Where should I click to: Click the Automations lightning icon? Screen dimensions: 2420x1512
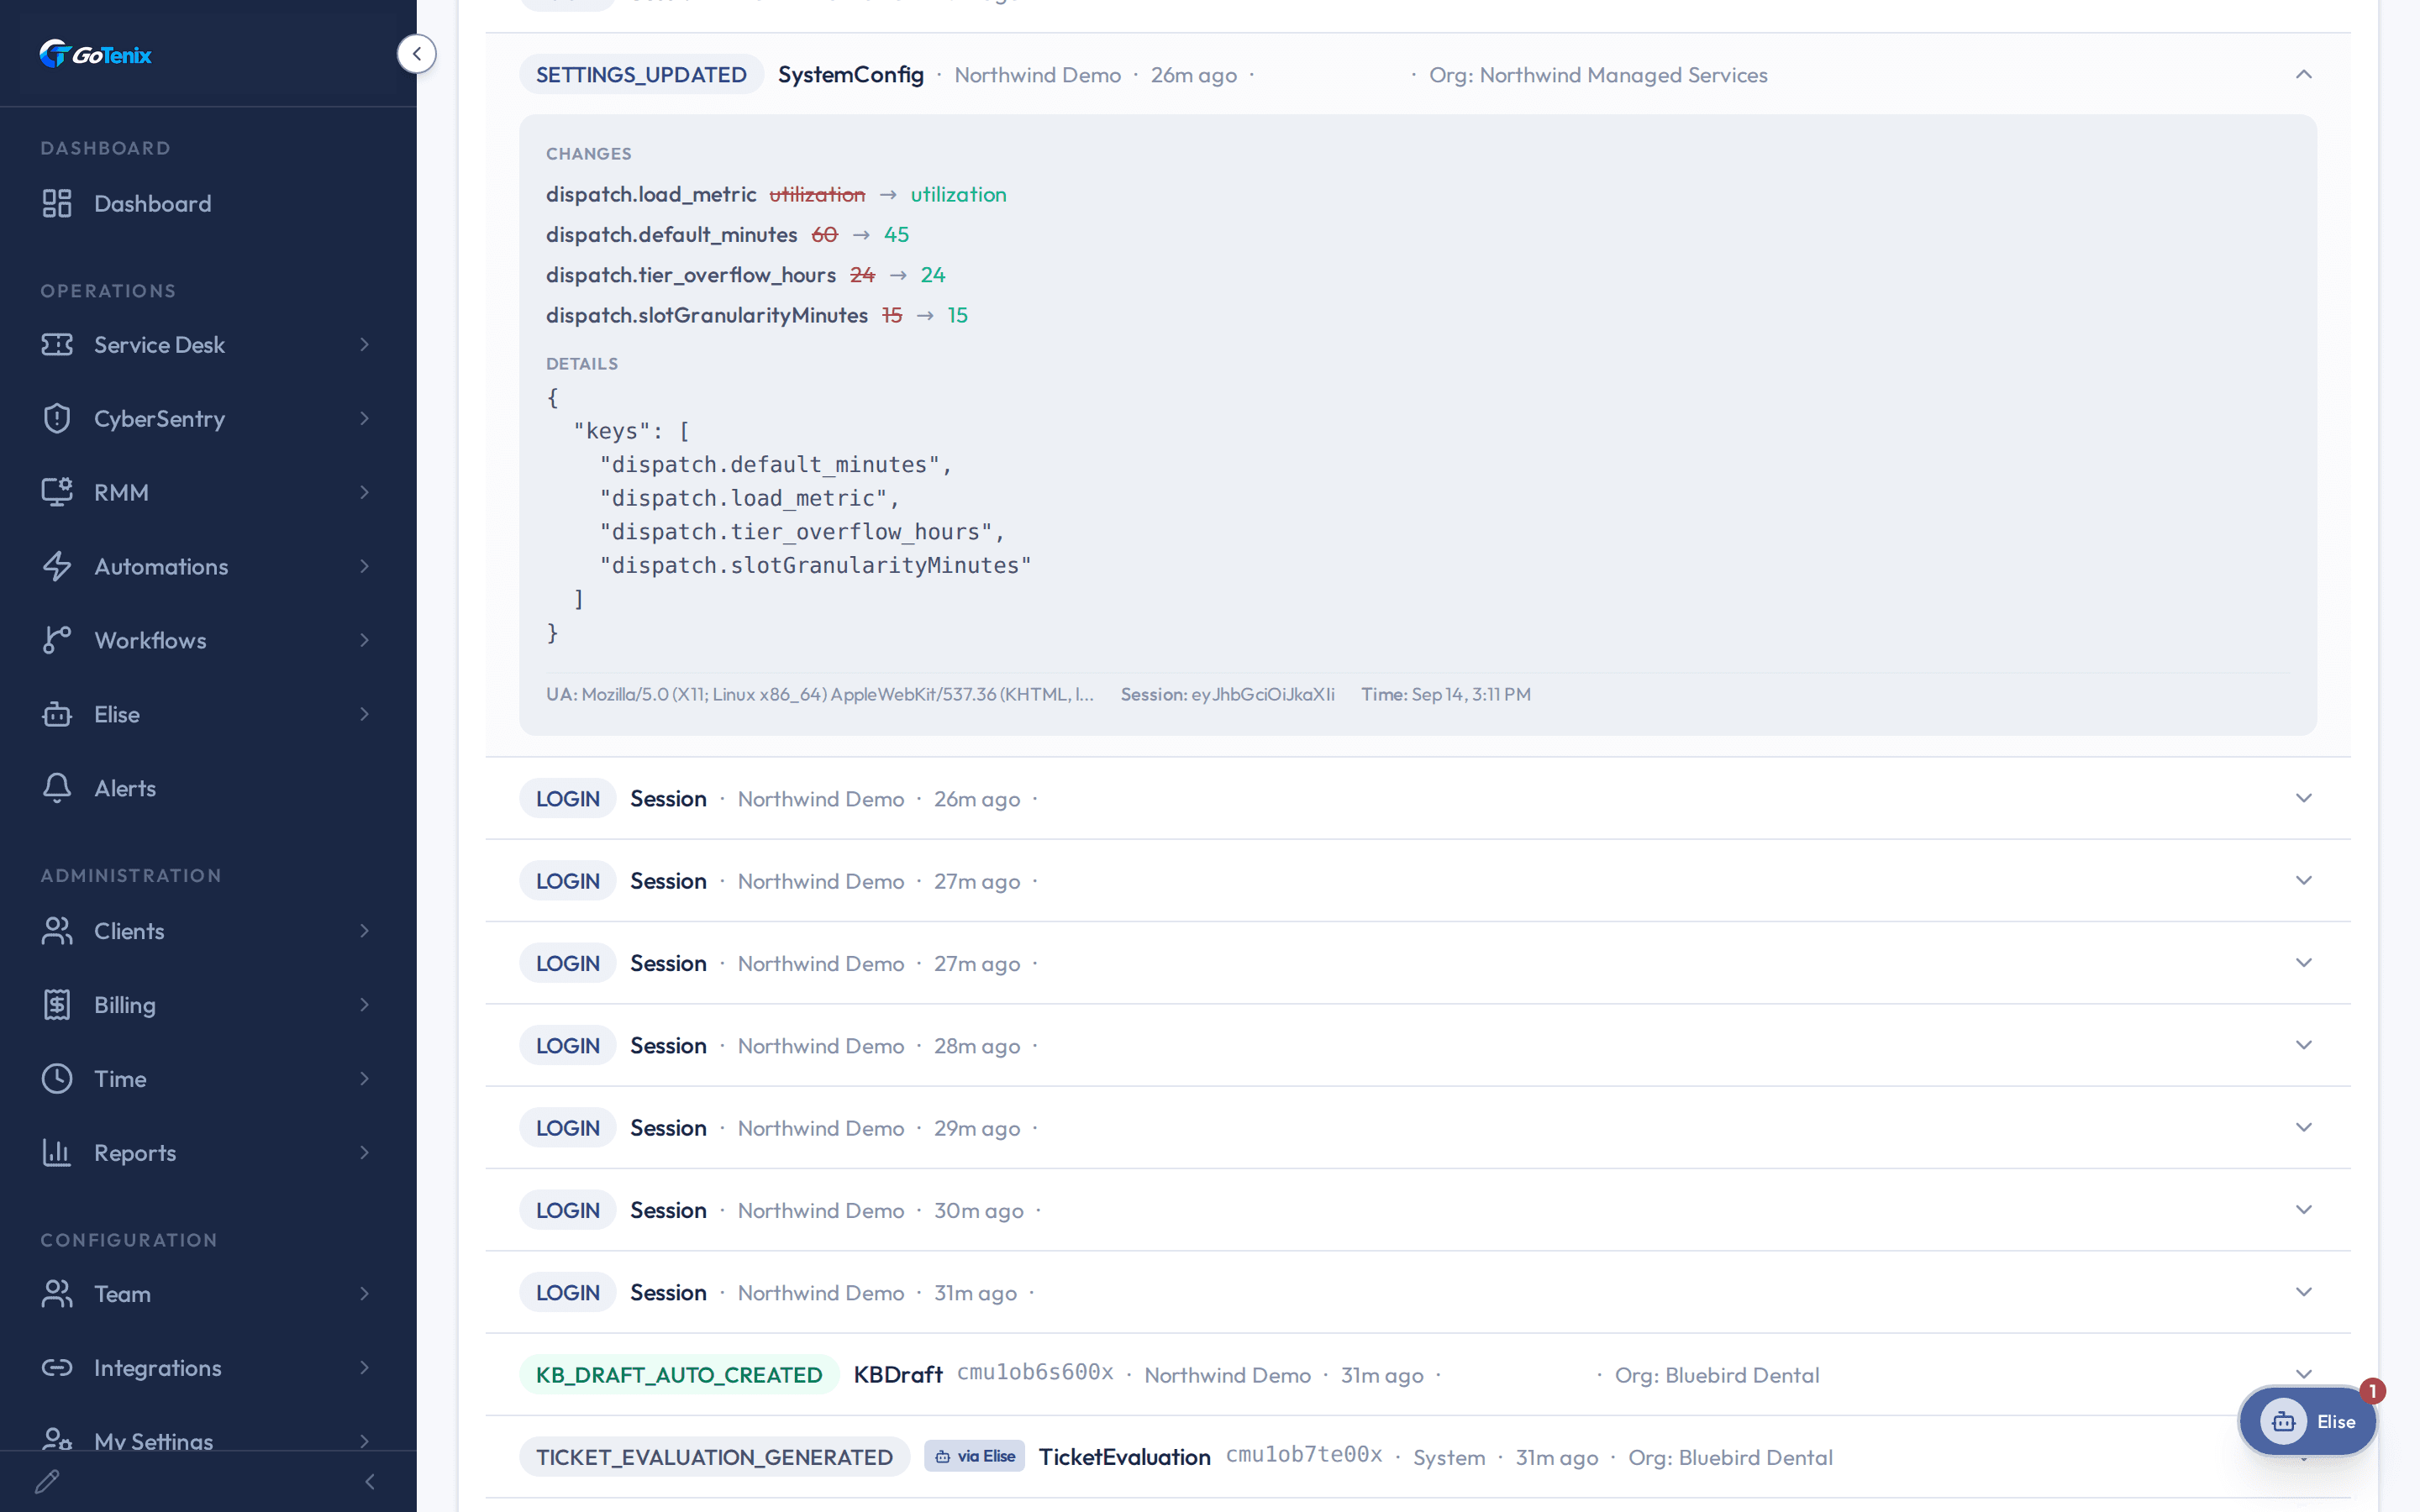coord(57,566)
